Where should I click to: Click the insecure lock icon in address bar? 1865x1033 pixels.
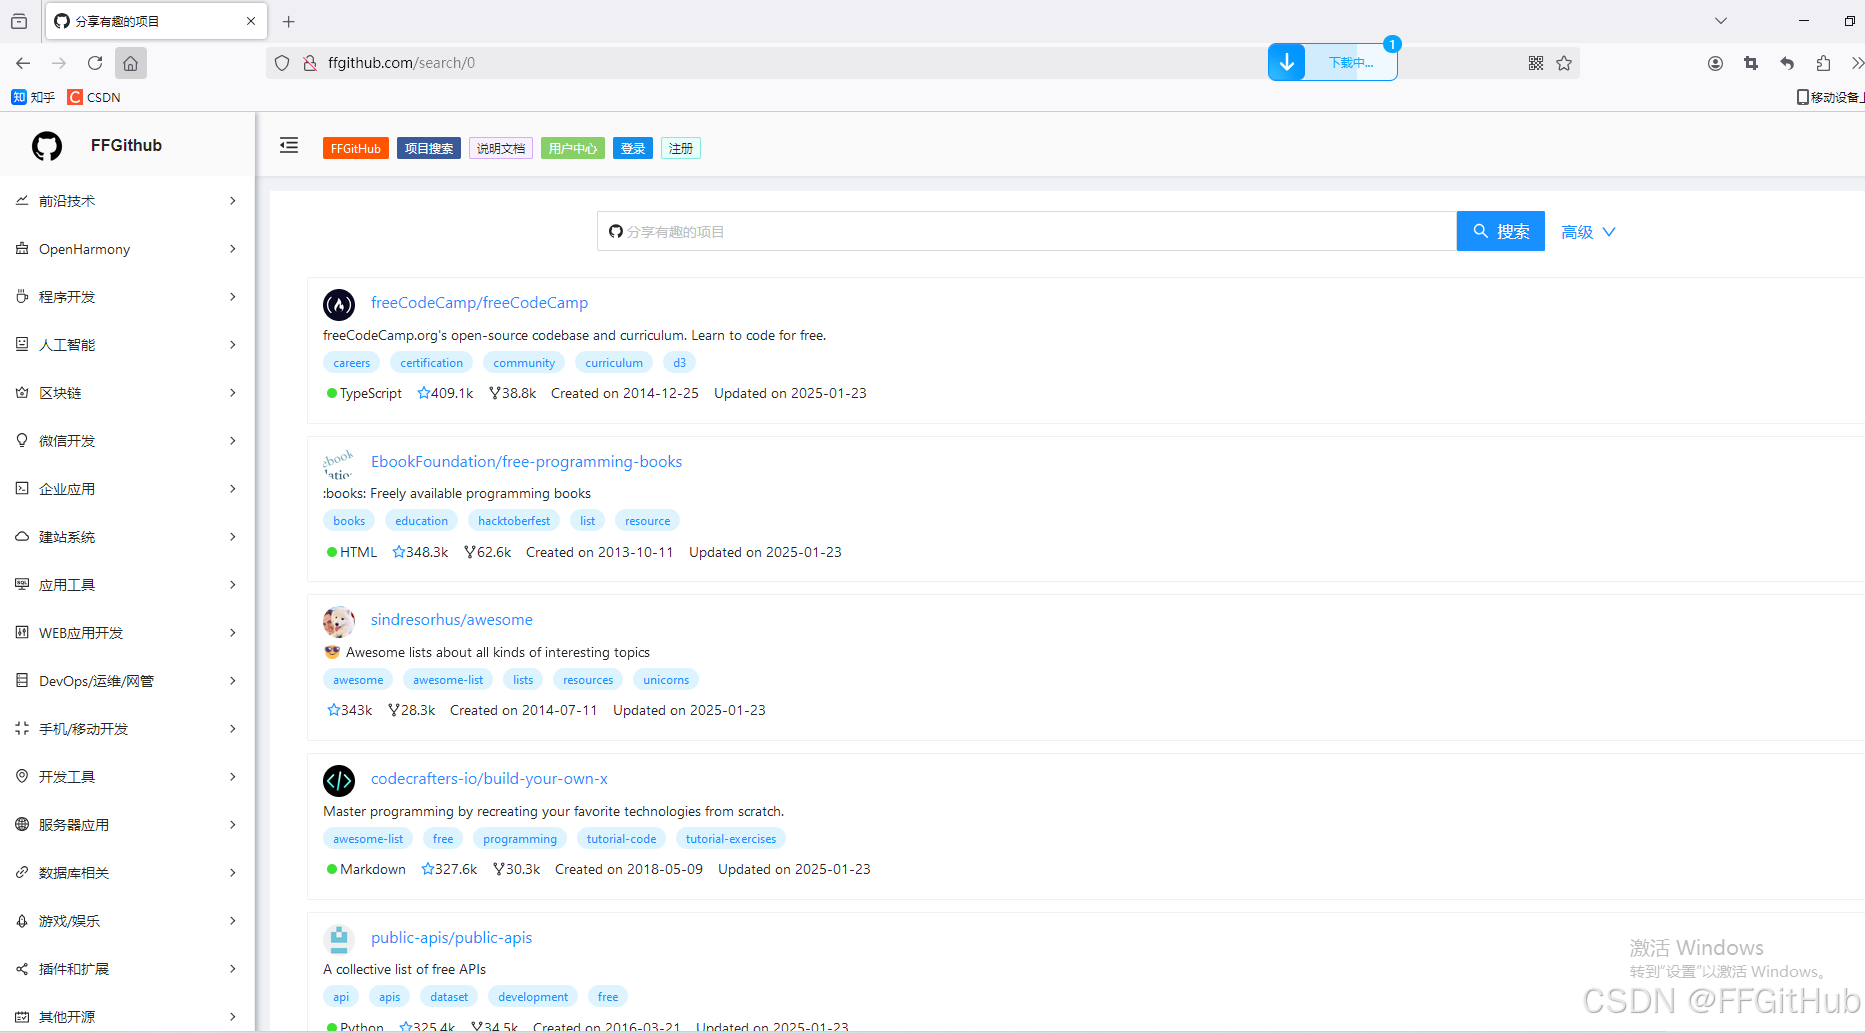310,63
